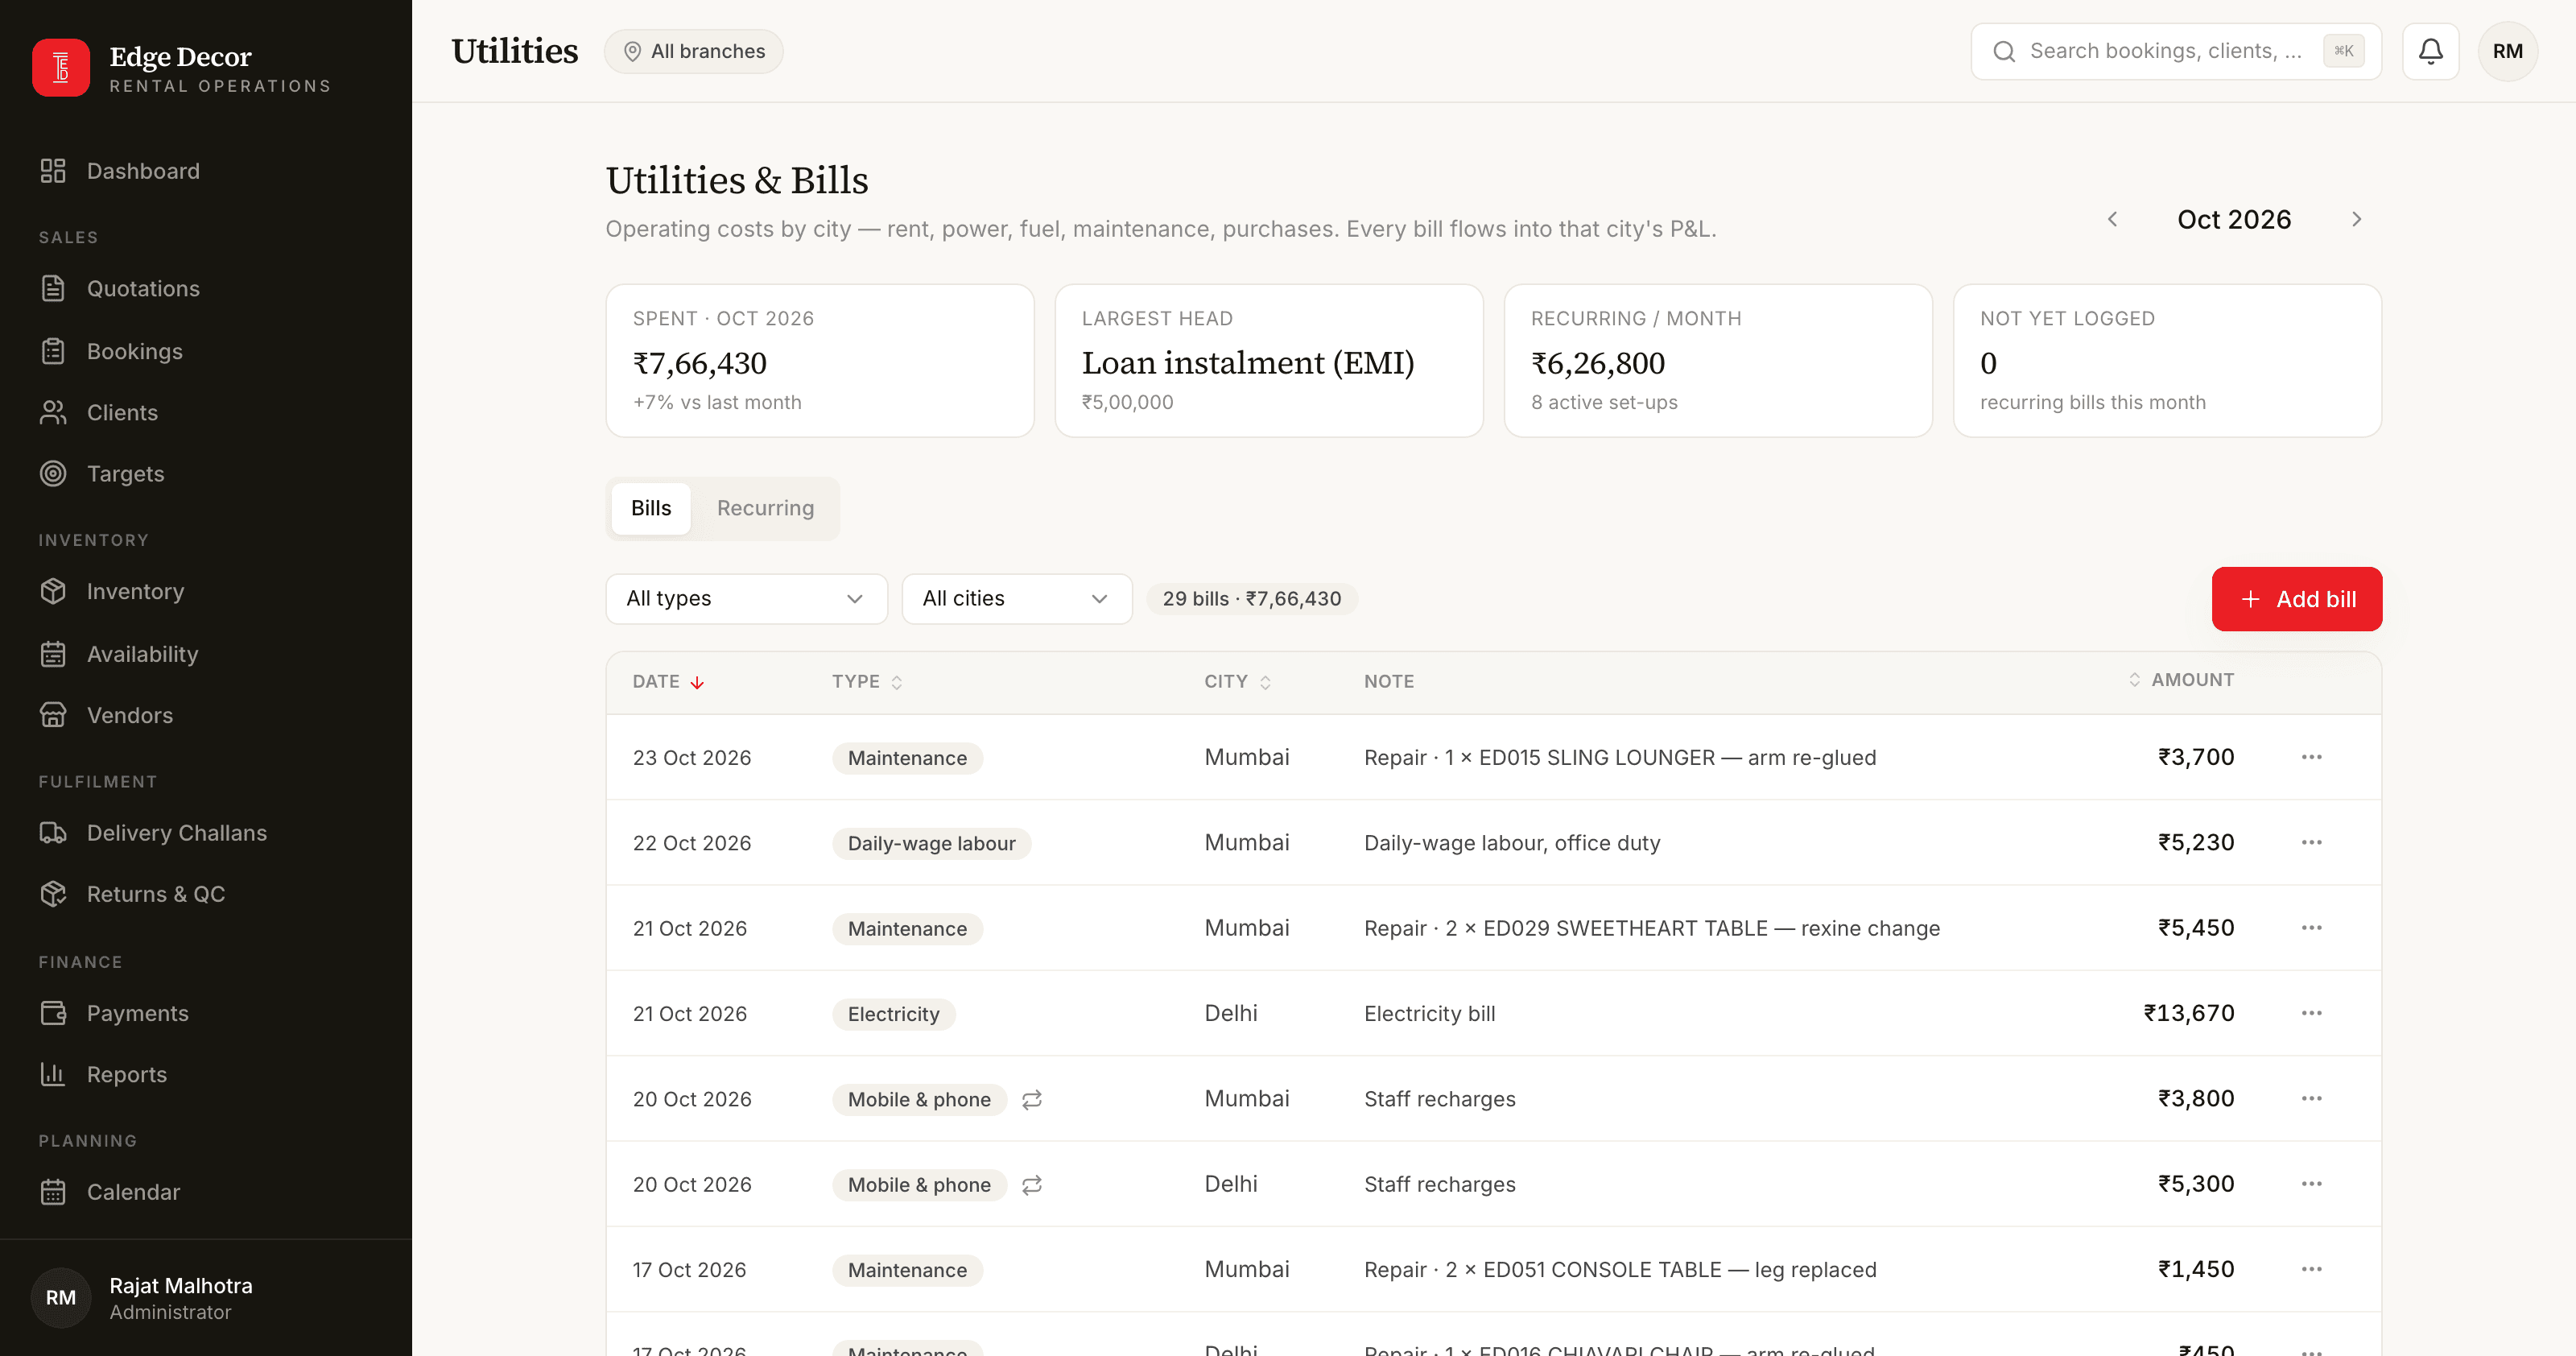Click recurring icon on Delhi Mobile & phone row
This screenshot has width=2576, height=1356.
coord(1032,1184)
